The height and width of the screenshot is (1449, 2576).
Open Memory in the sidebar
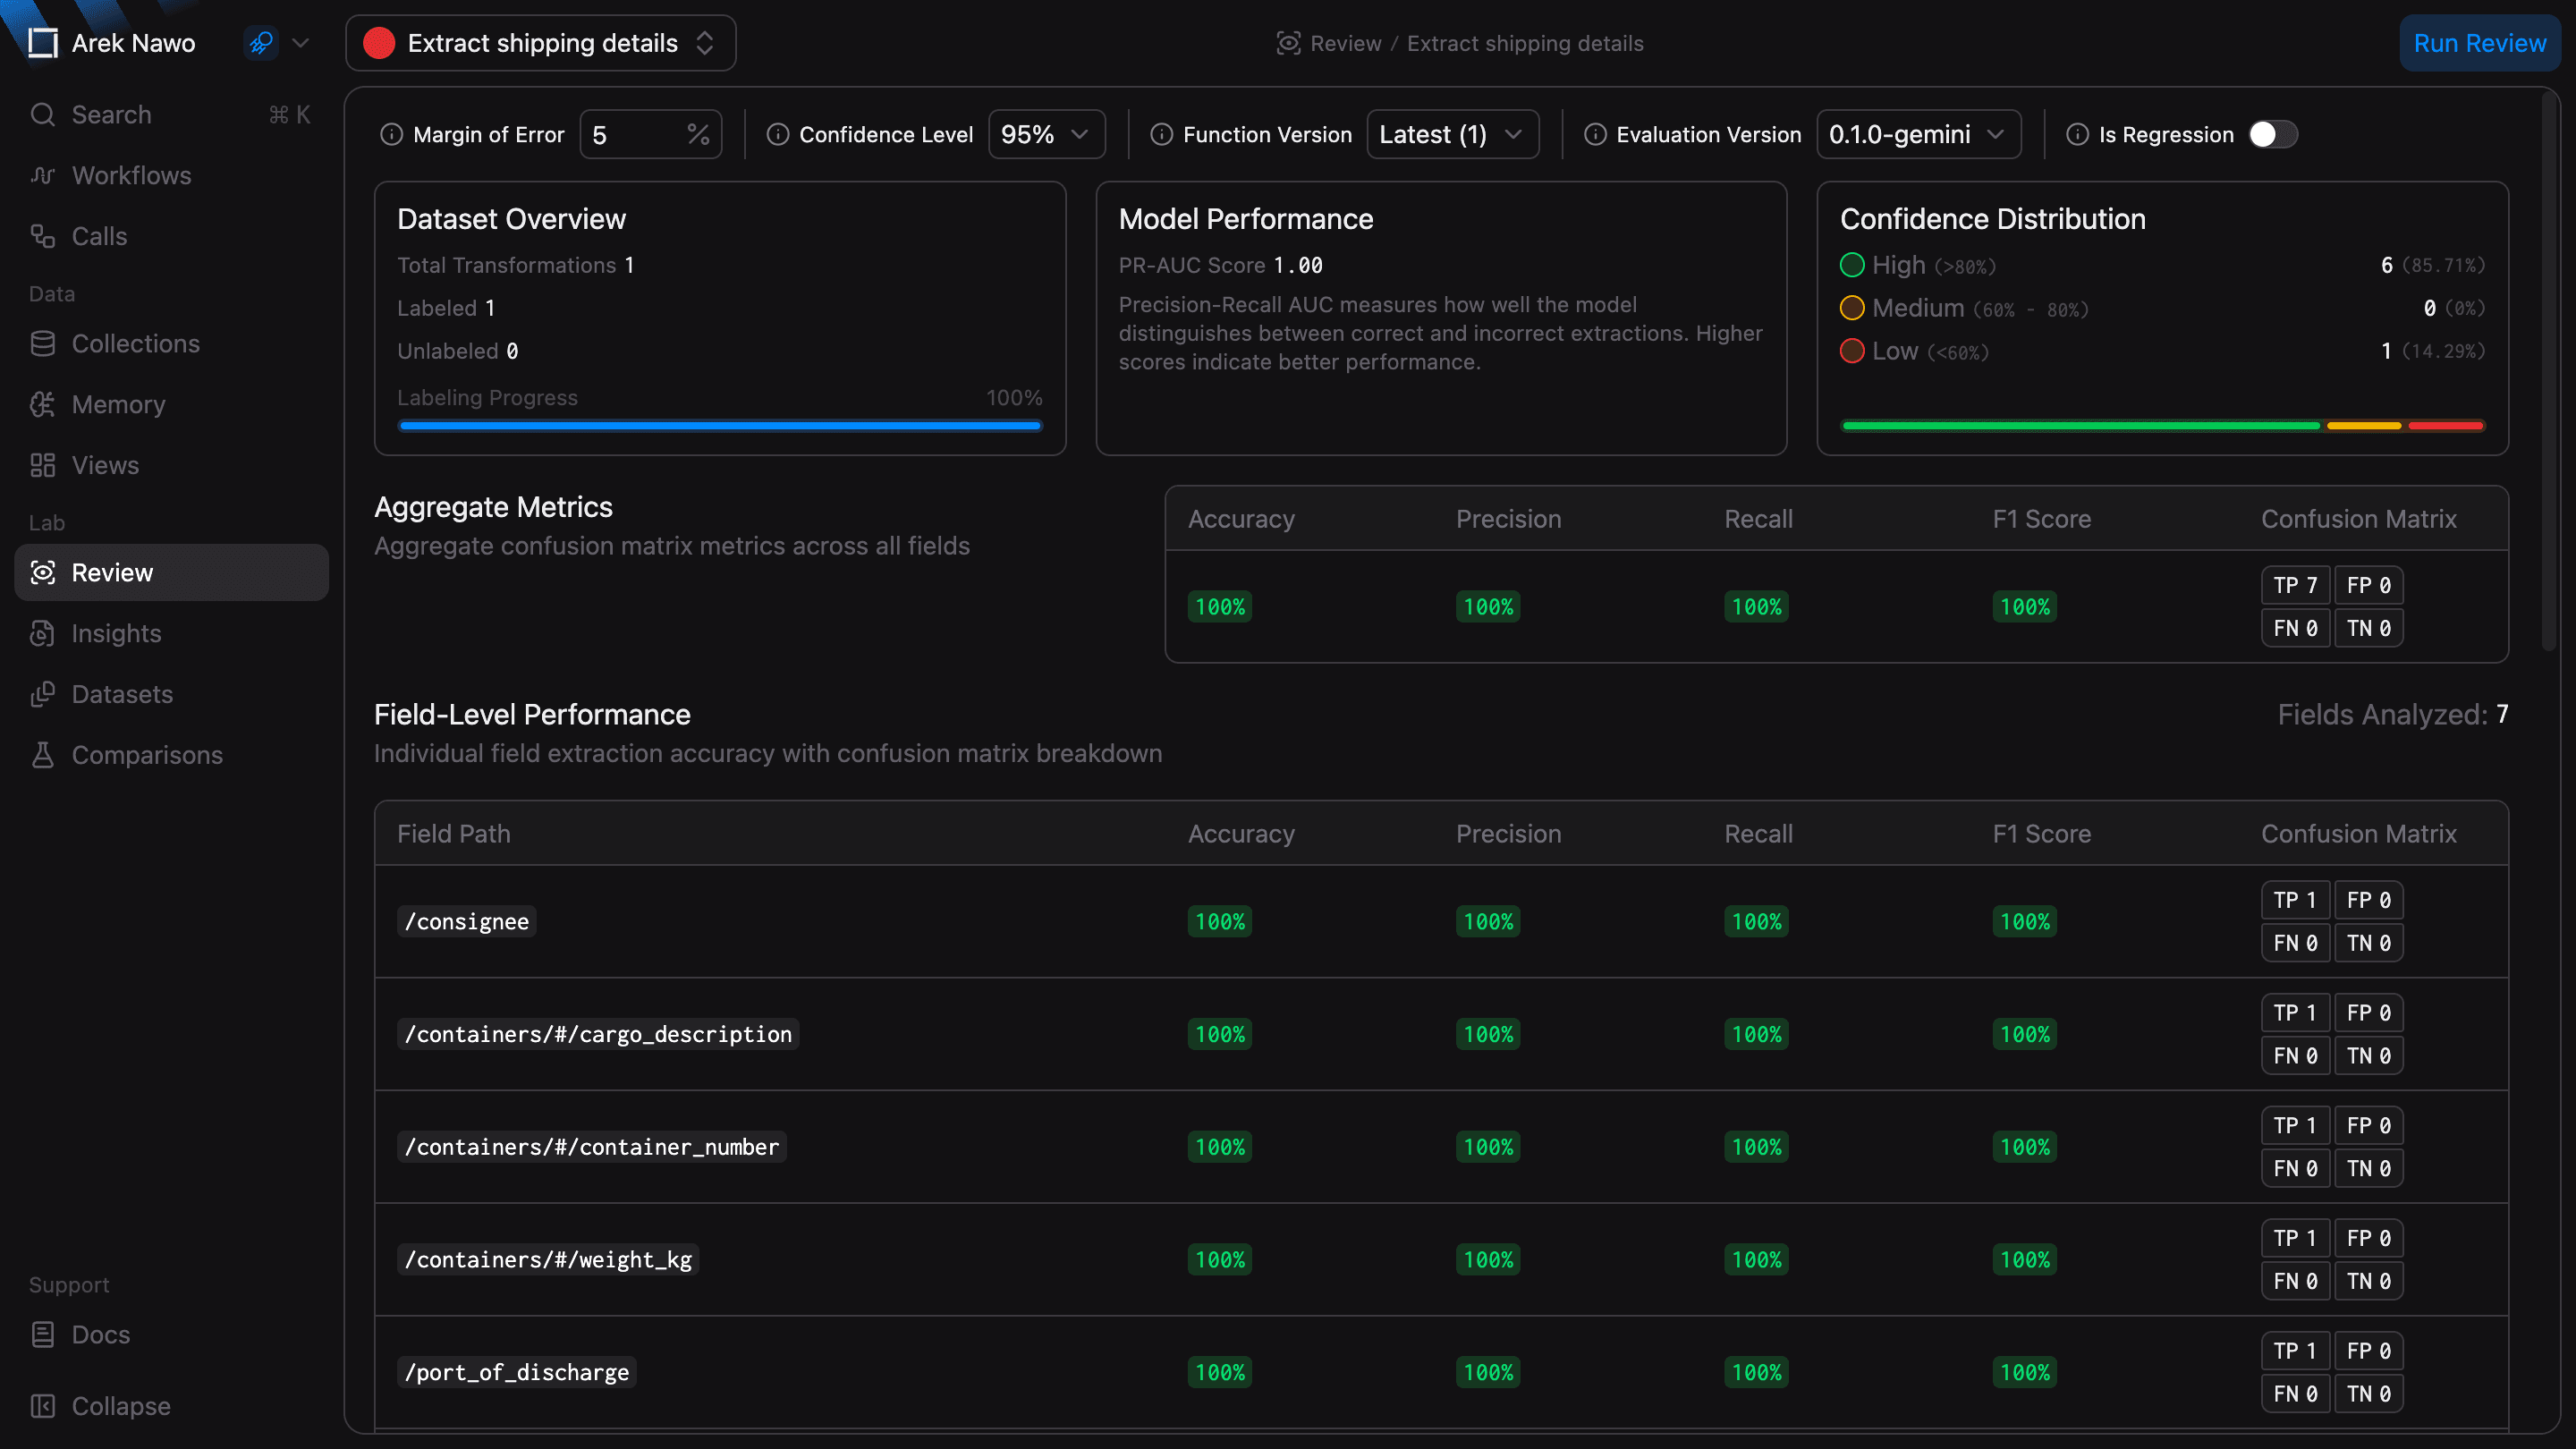click(x=171, y=405)
